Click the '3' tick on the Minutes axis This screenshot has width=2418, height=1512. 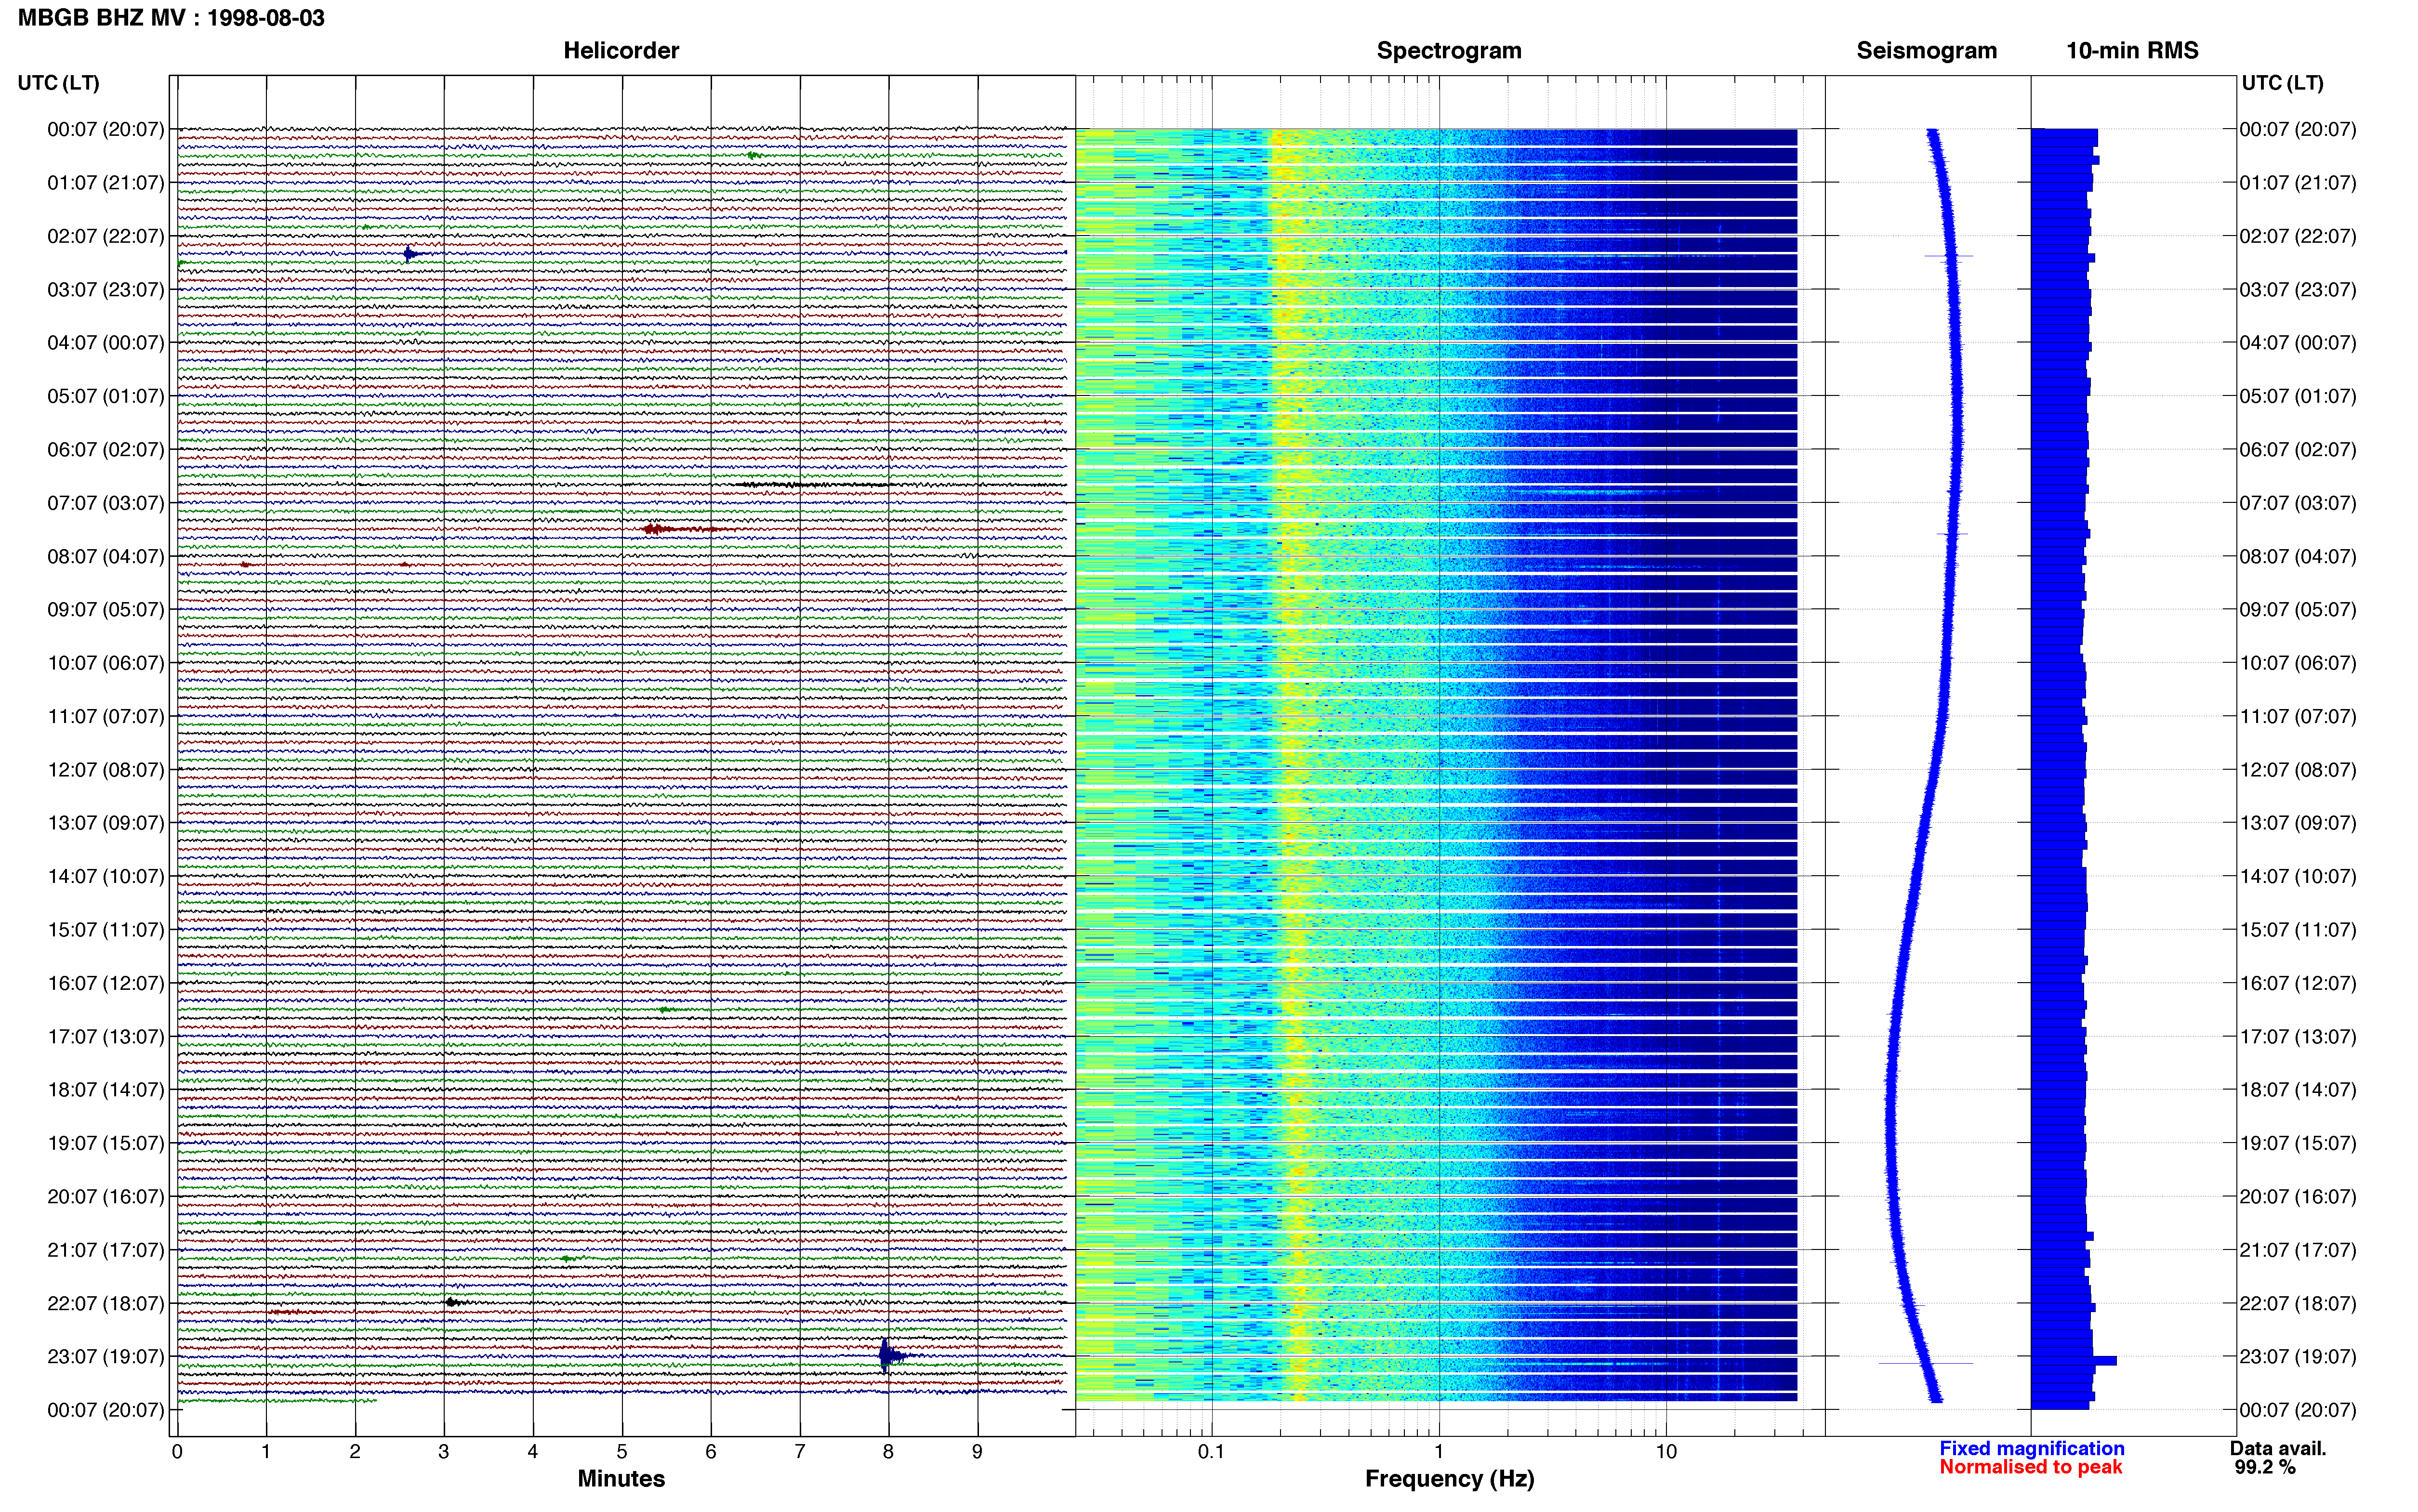(444, 1452)
